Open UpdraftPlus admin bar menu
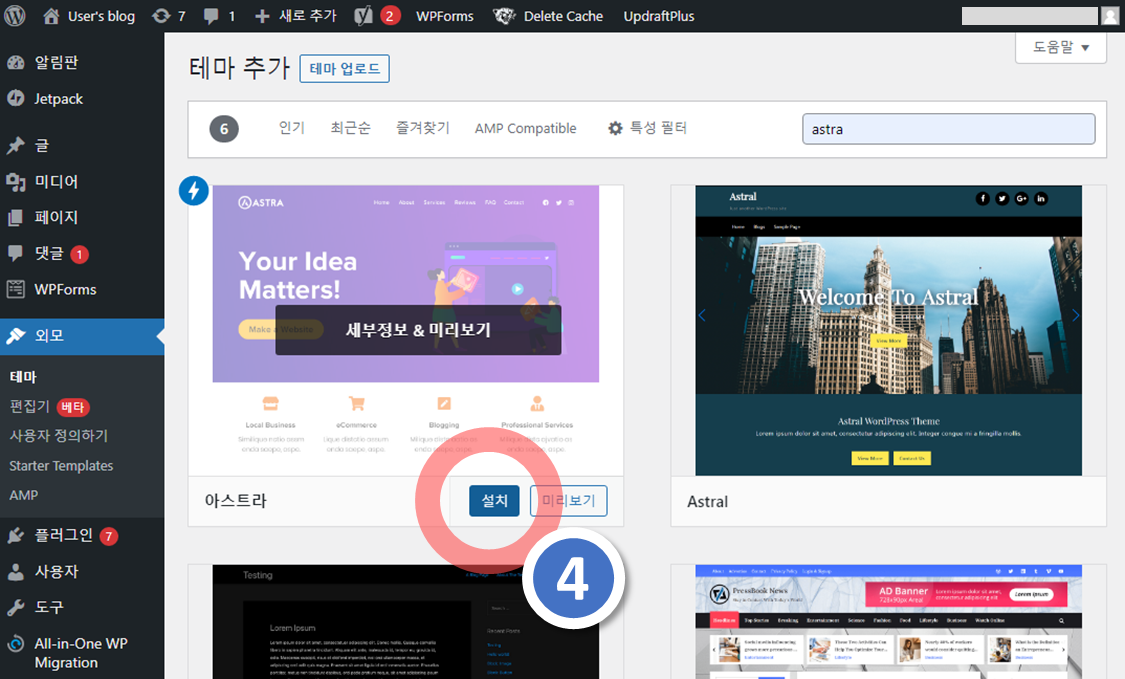Screen dimensions: 1125x679 click(x=659, y=16)
